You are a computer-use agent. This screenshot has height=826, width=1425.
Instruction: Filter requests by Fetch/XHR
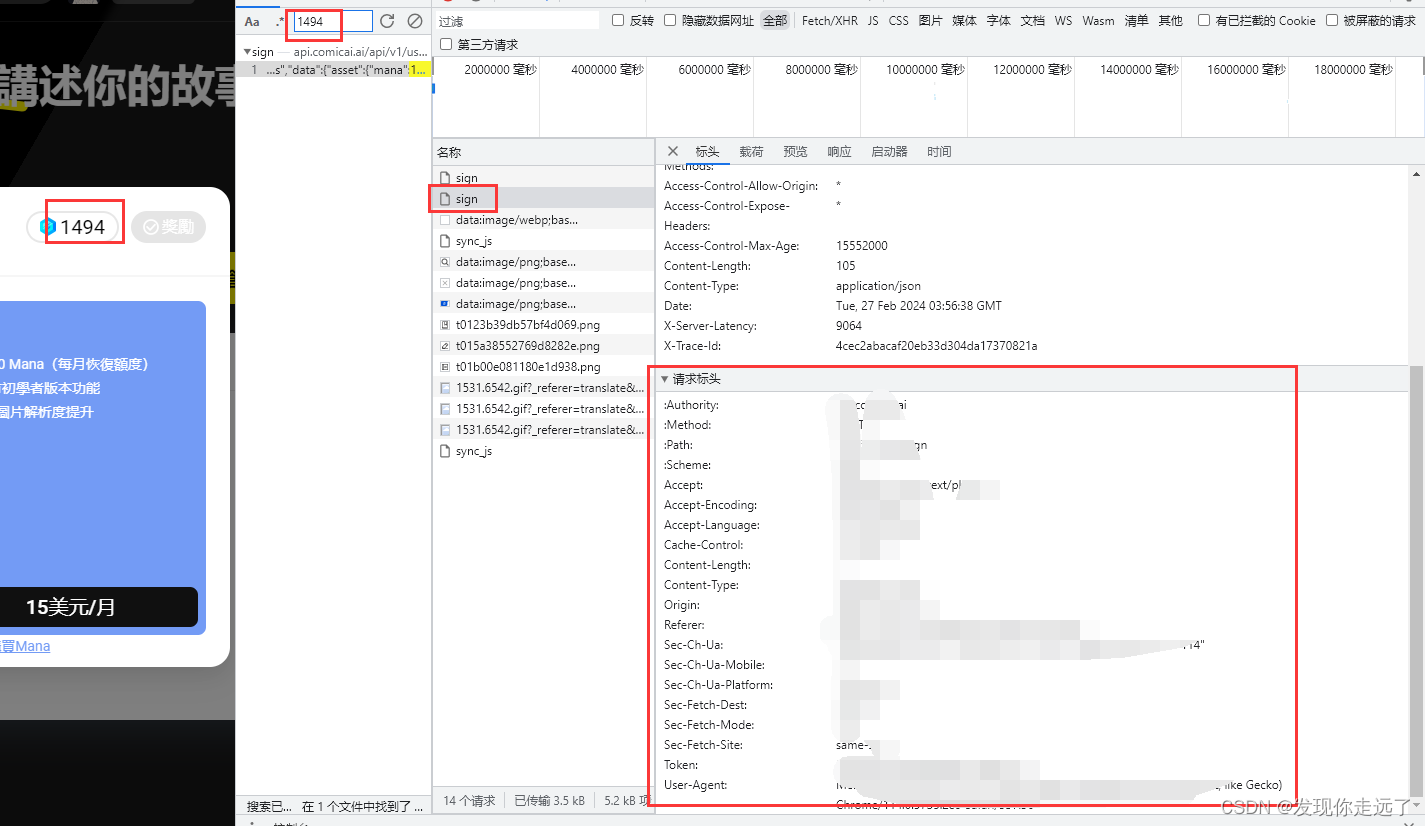[x=830, y=20]
